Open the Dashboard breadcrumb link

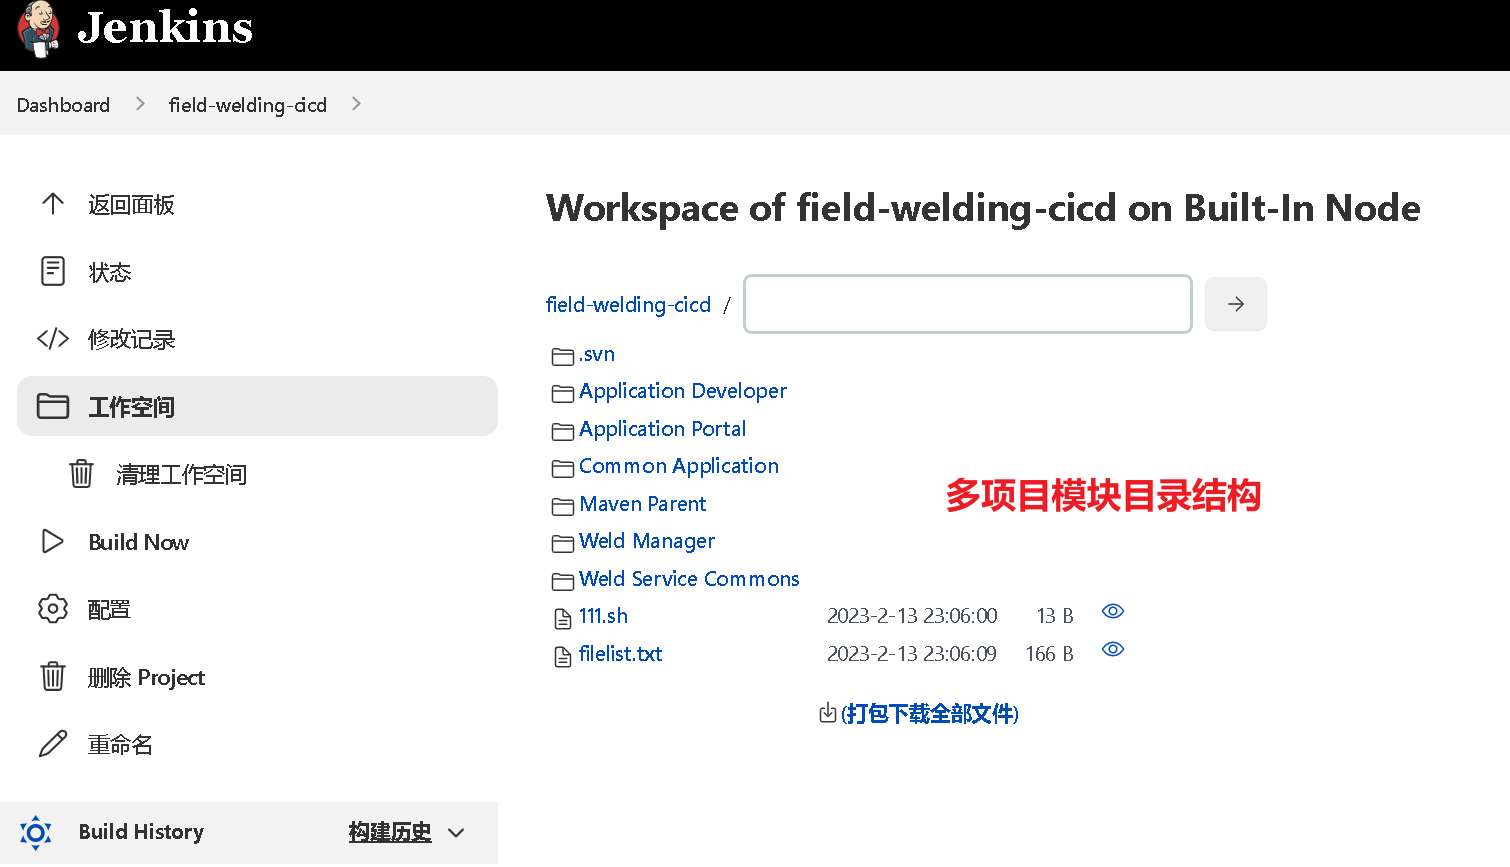63,105
